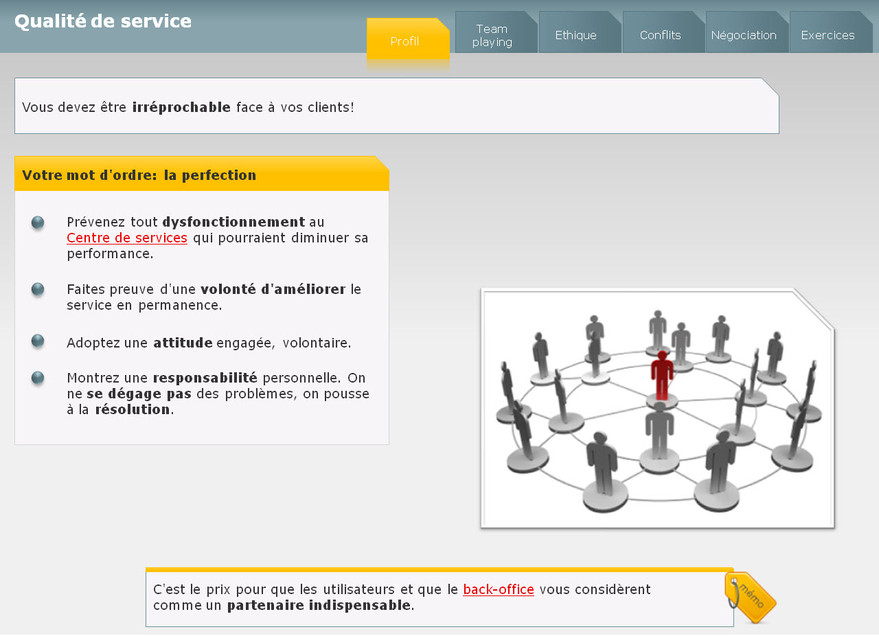Click the bullet next to 'Montrez une responsabilité'

coord(38,378)
